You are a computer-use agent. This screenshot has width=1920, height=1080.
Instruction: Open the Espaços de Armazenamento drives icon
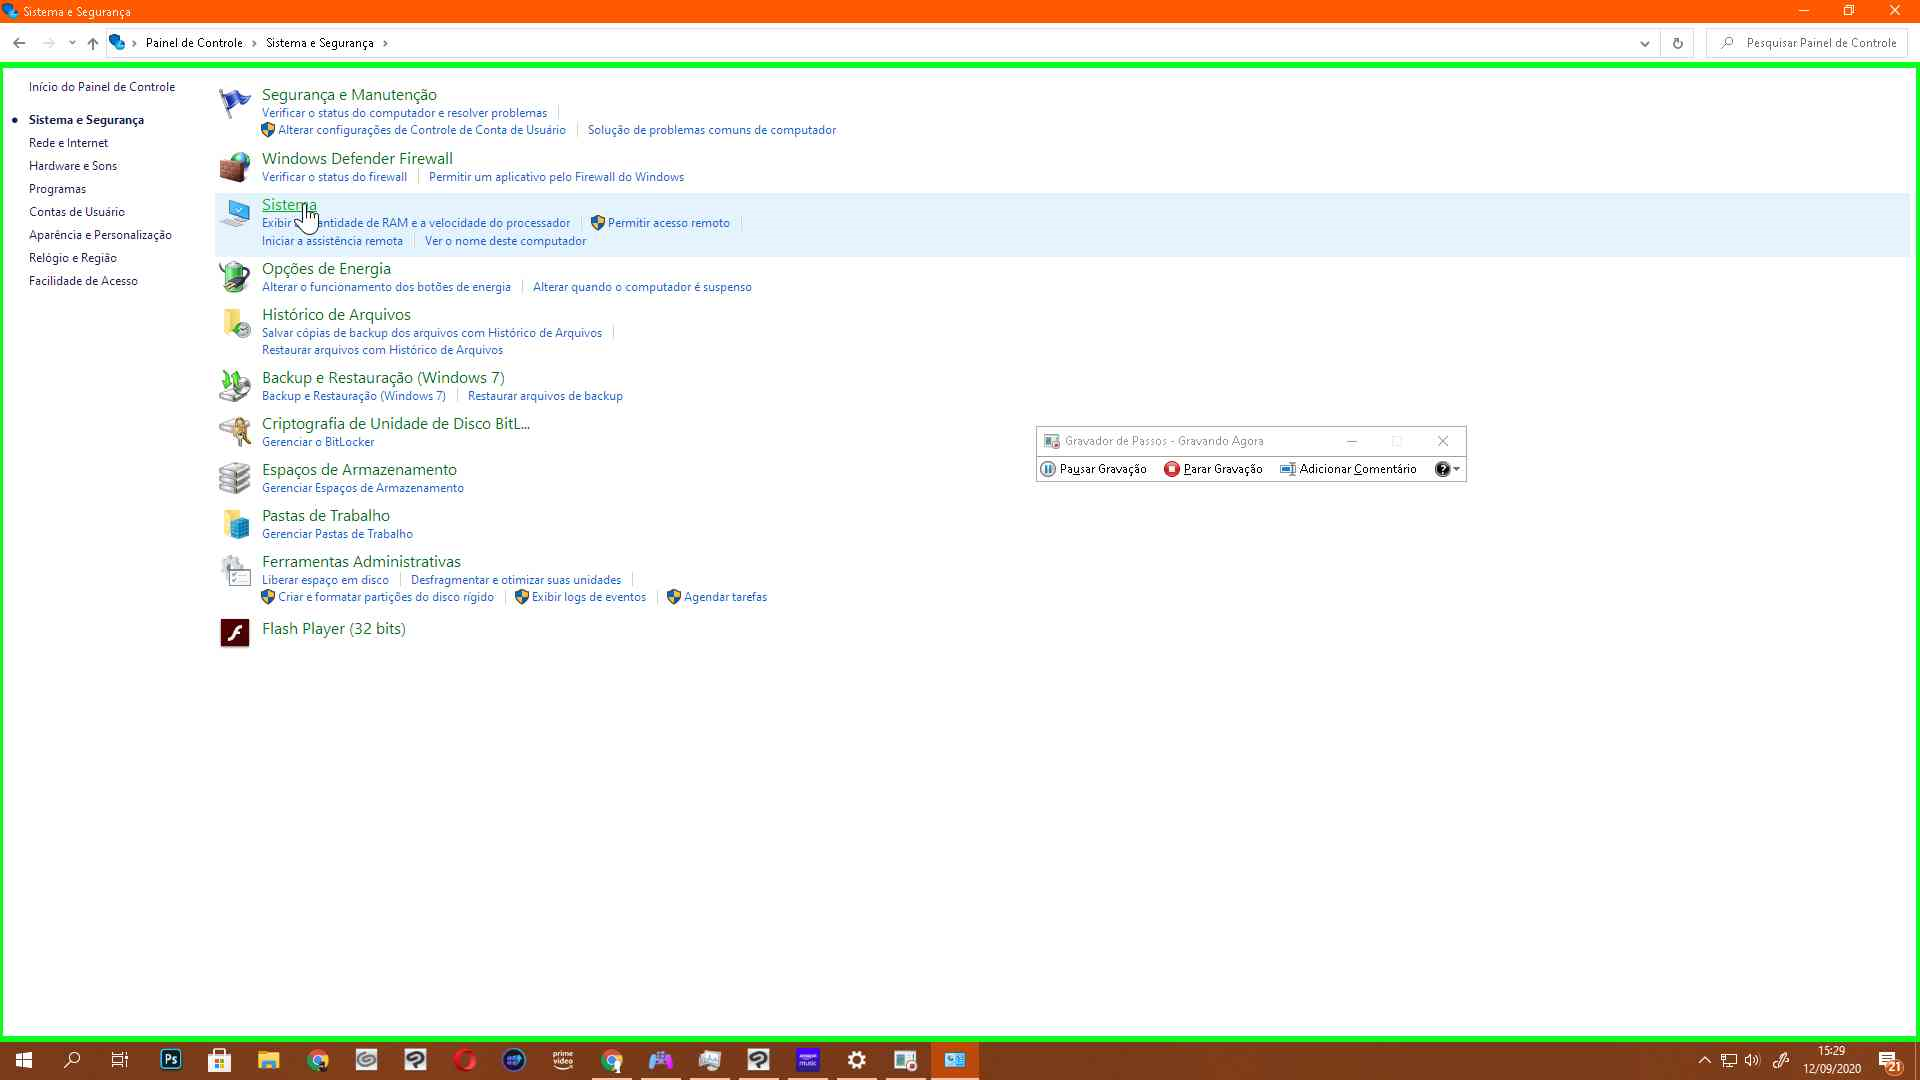[235, 478]
